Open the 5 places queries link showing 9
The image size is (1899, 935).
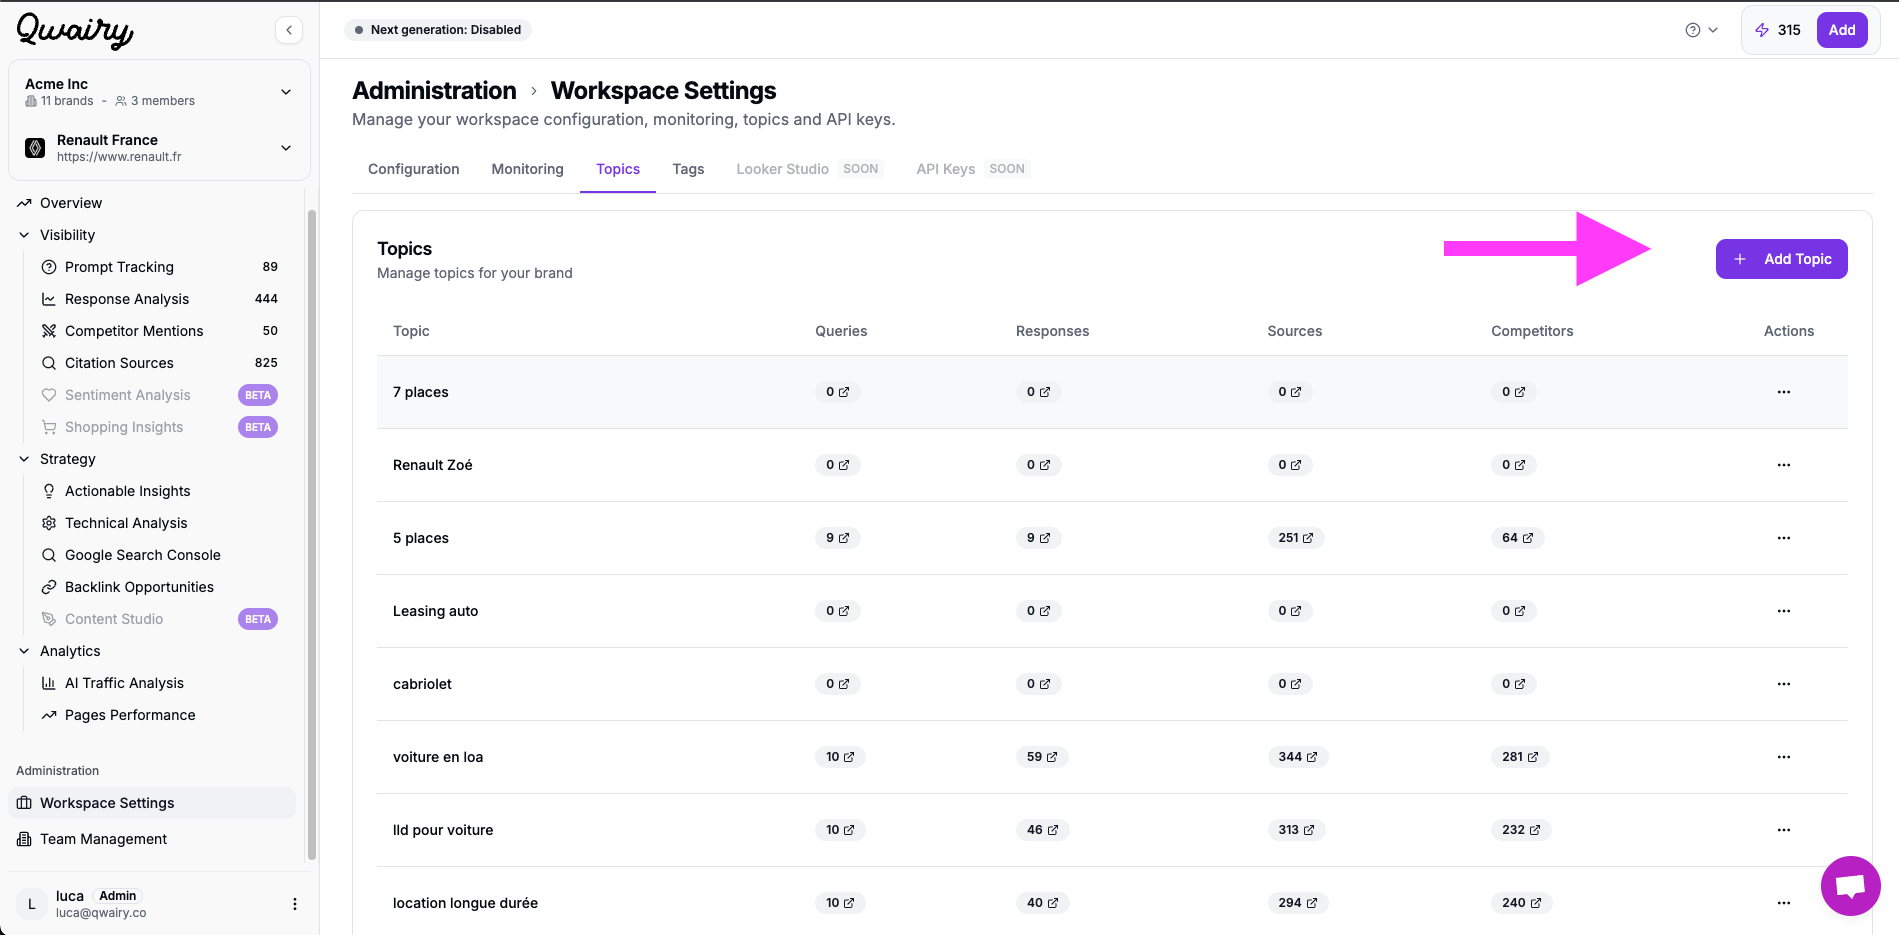pyautogui.click(x=837, y=538)
